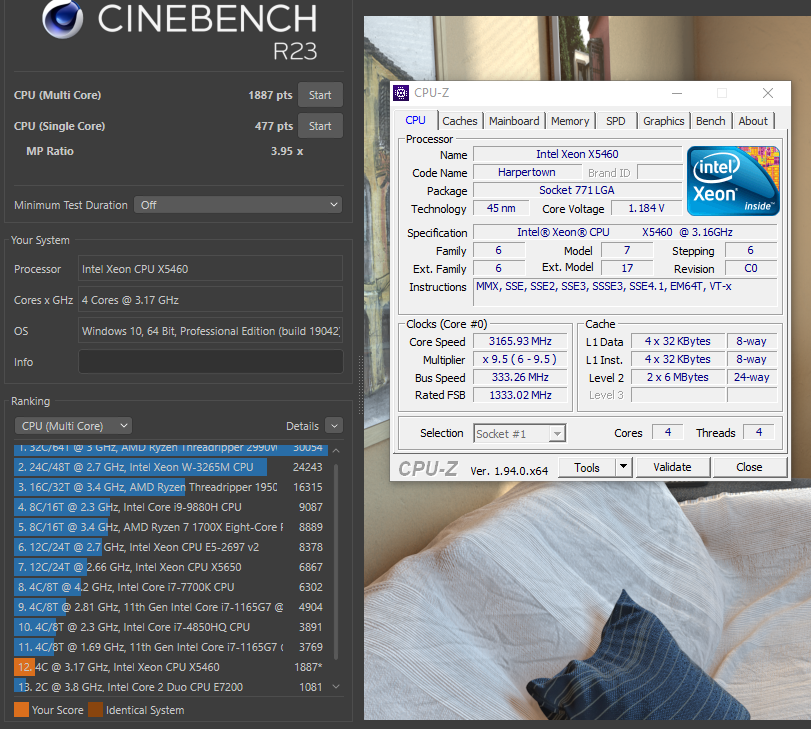Viewport: 811px width, 729px height.
Task: Open the Minimum Test Duration dropdown
Action: point(238,205)
